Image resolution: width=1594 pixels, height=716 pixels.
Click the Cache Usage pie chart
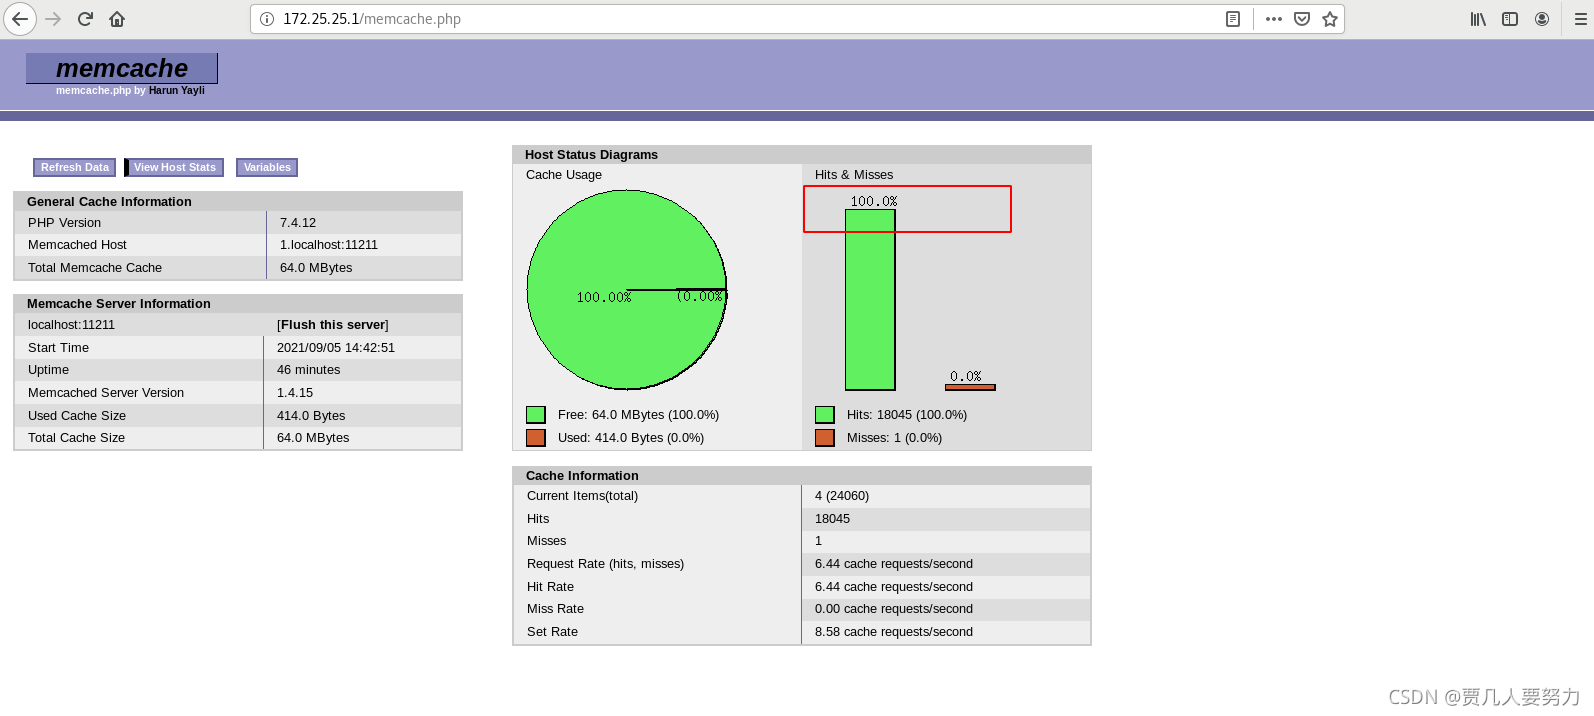tap(627, 290)
